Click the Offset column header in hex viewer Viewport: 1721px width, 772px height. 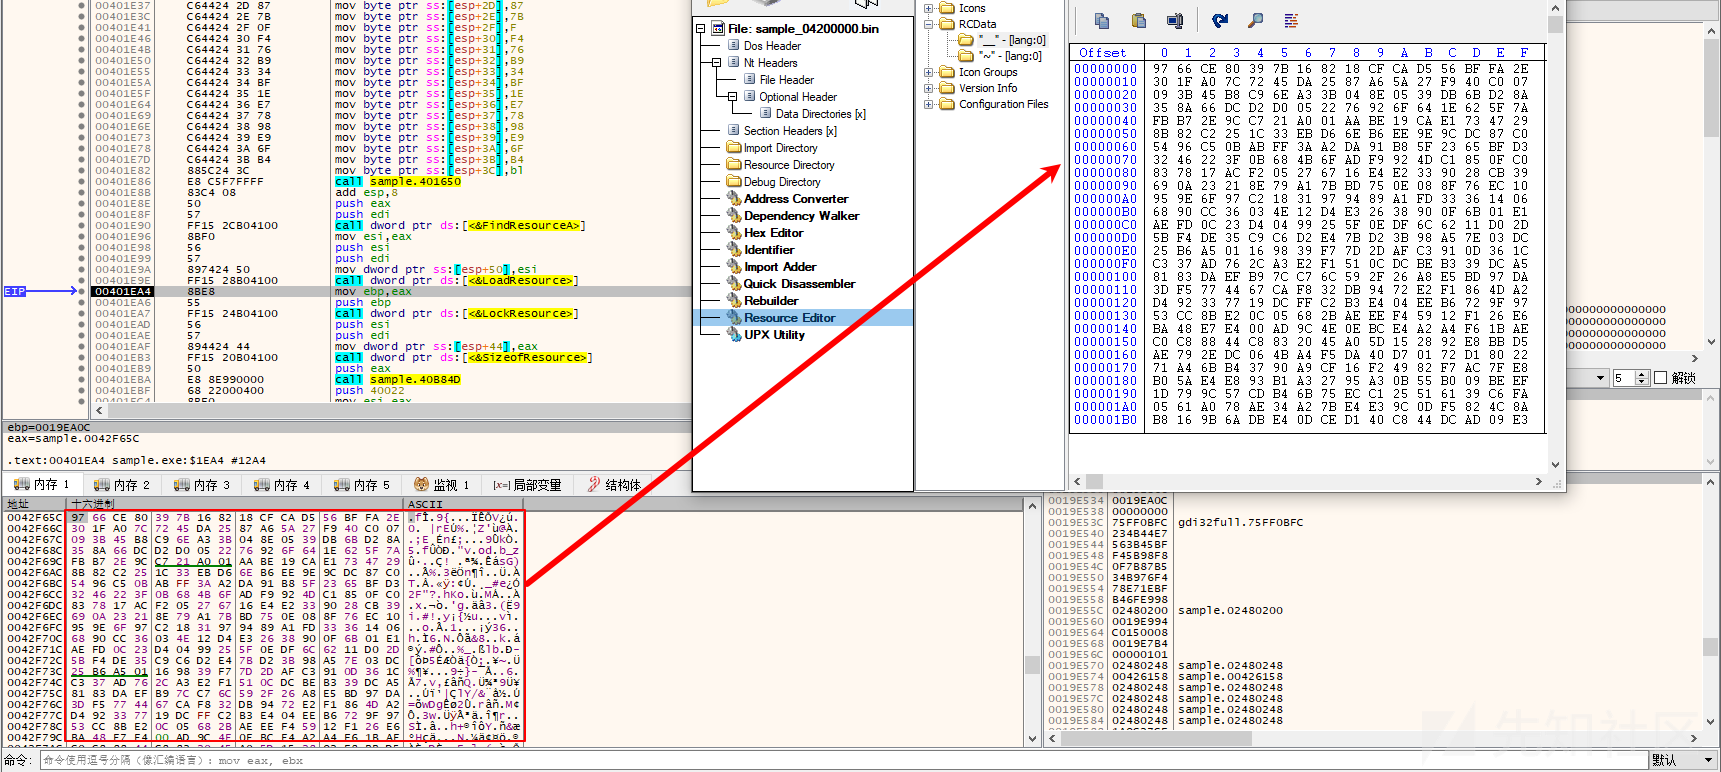(x=1102, y=53)
